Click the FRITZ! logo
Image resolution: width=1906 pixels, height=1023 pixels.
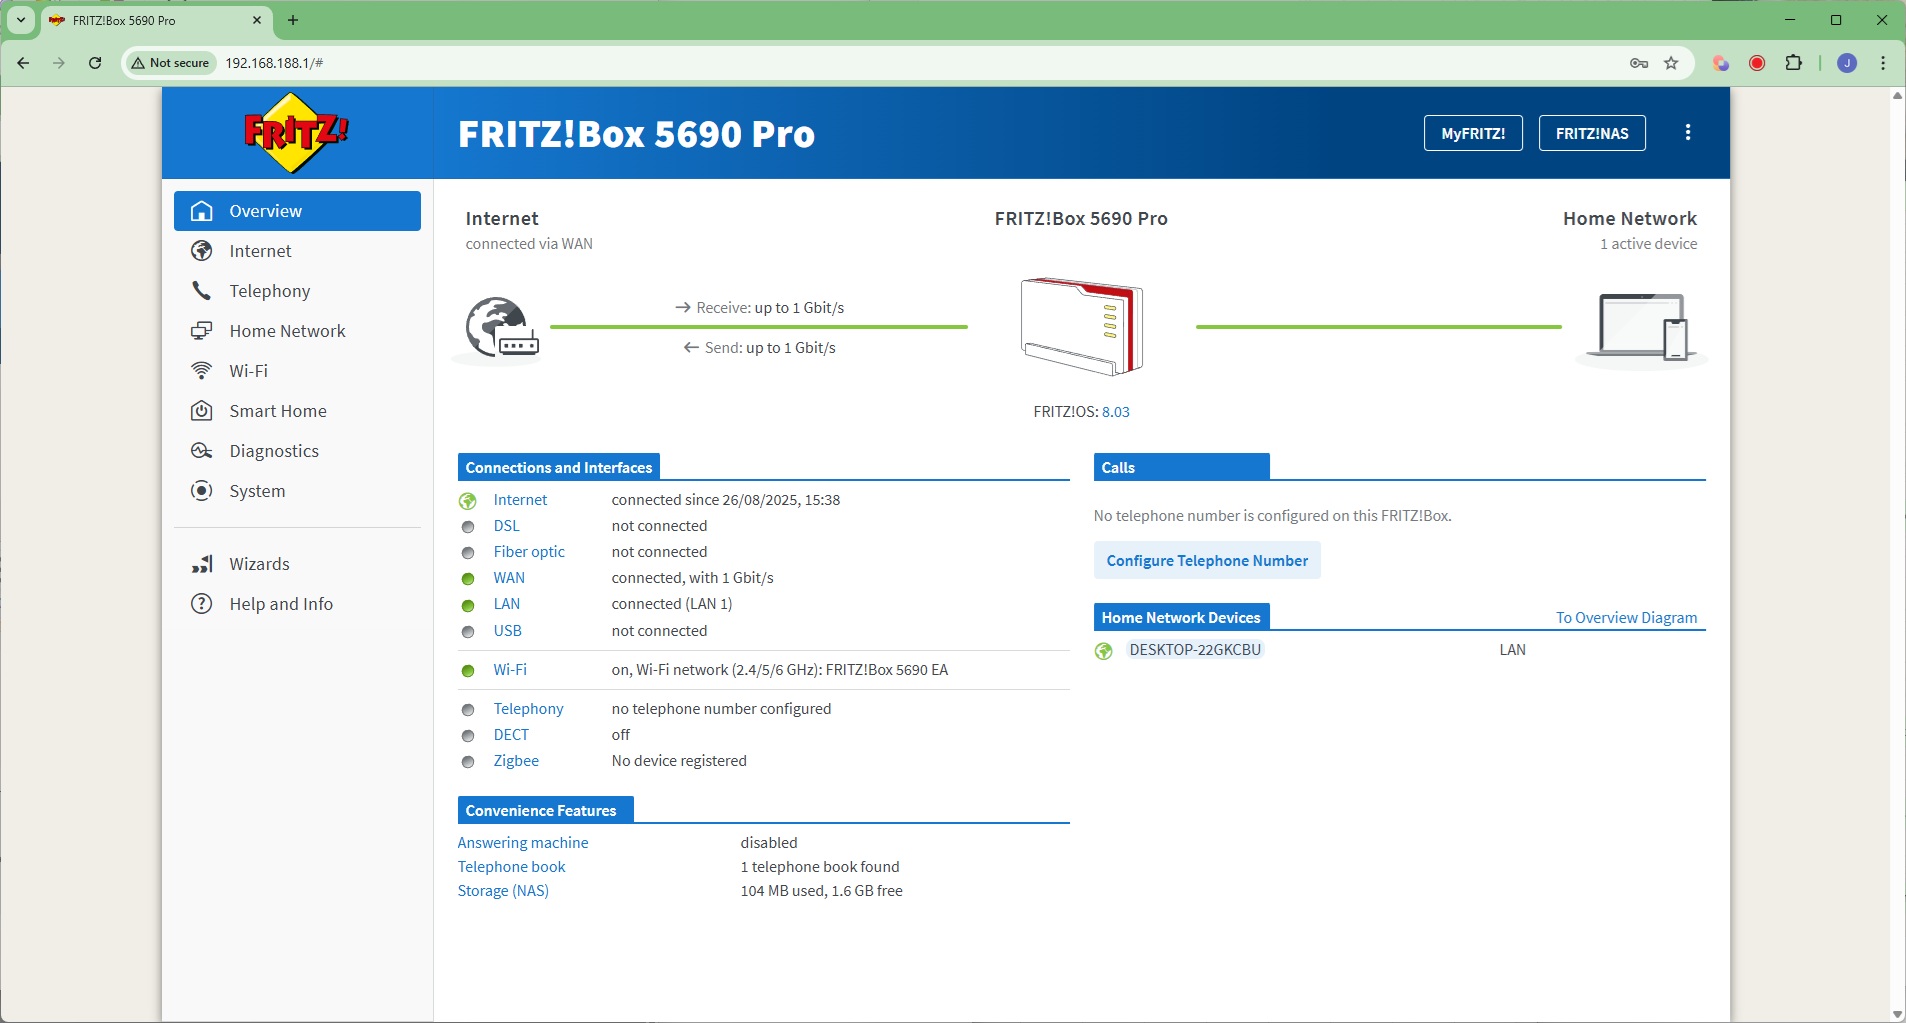click(x=297, y=133)
